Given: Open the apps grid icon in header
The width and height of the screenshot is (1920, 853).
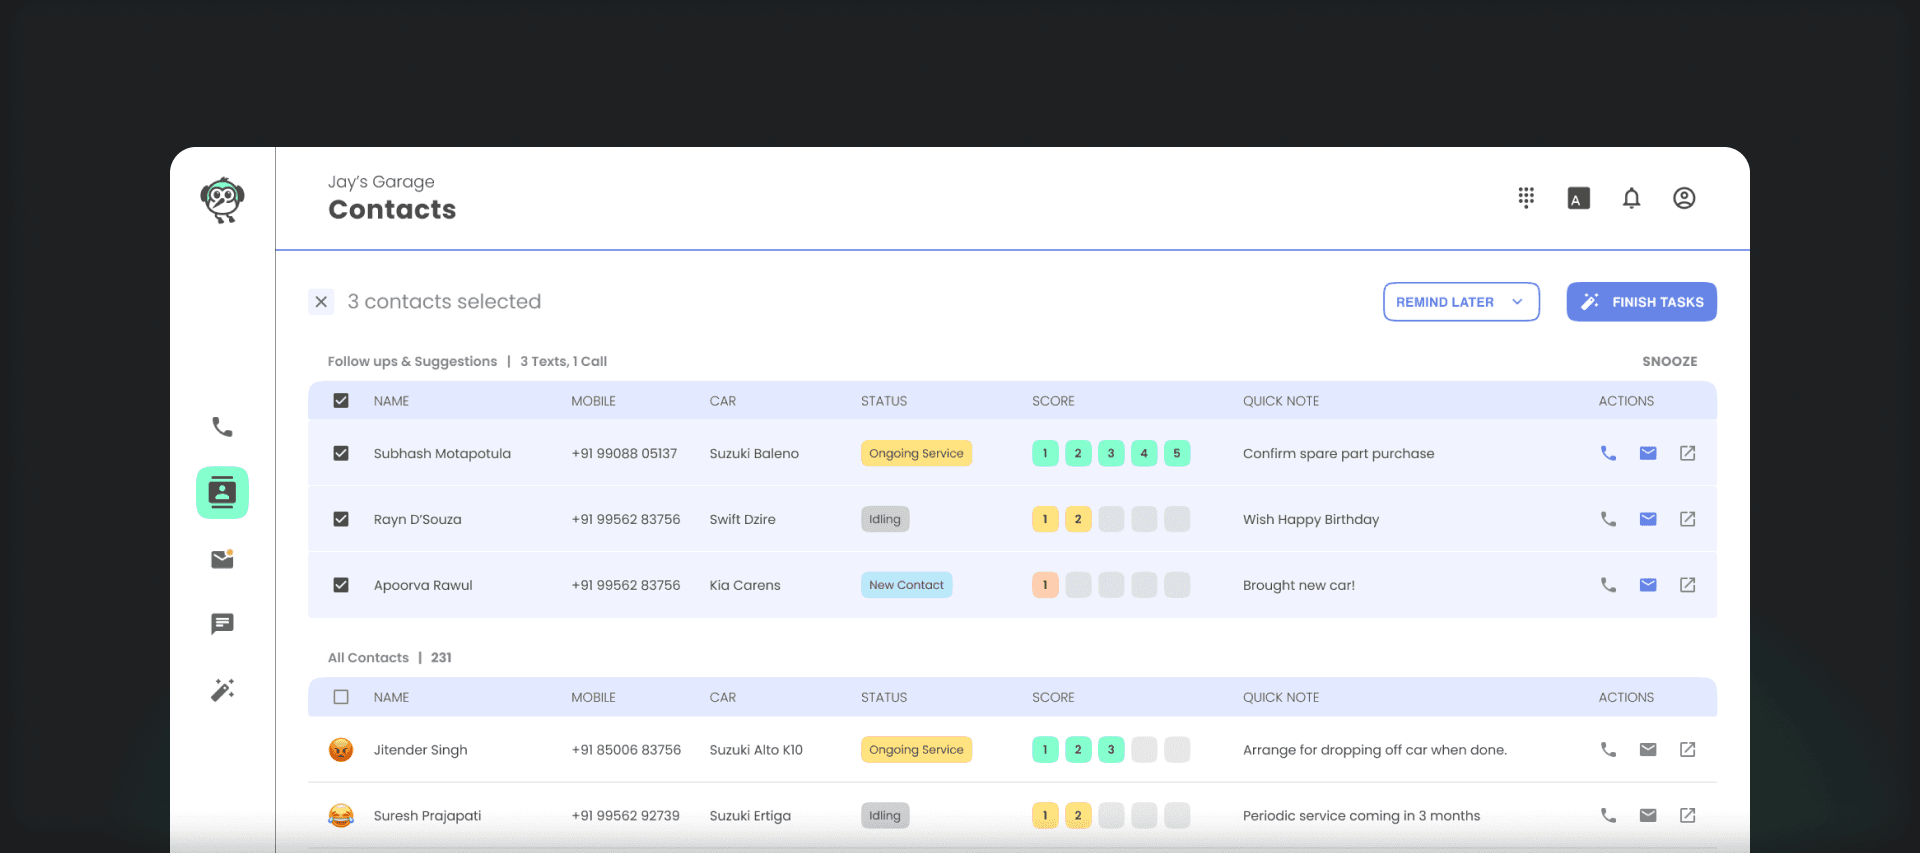Looking at the screenshot, I should click(x=1526, y=198).
